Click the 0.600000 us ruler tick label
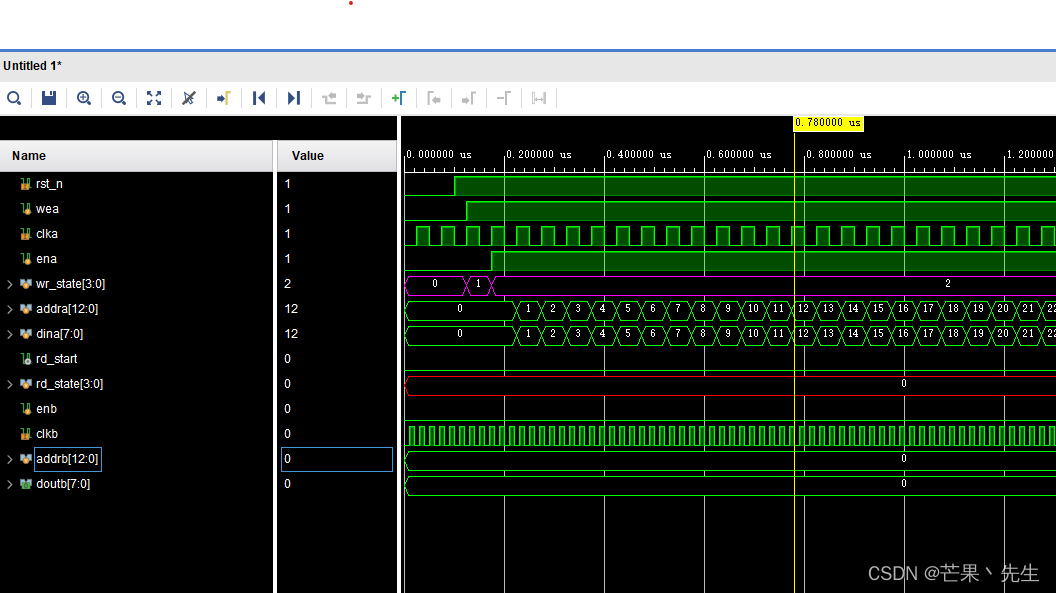Screen dimensions: 1056x593 coord(739,154)
